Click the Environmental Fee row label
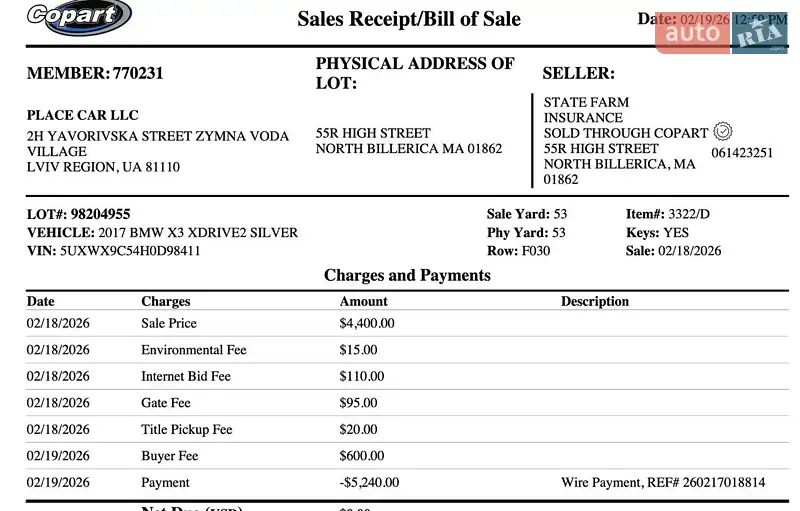The image size is (800, 511). pos(193,350)
